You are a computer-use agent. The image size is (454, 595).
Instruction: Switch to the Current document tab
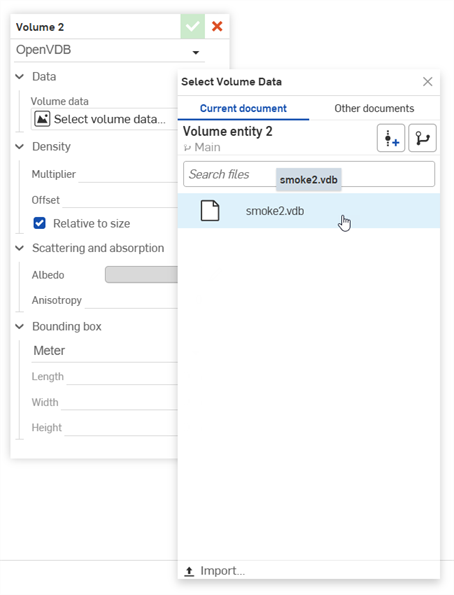pyautogui.click(x=243, y=109)
